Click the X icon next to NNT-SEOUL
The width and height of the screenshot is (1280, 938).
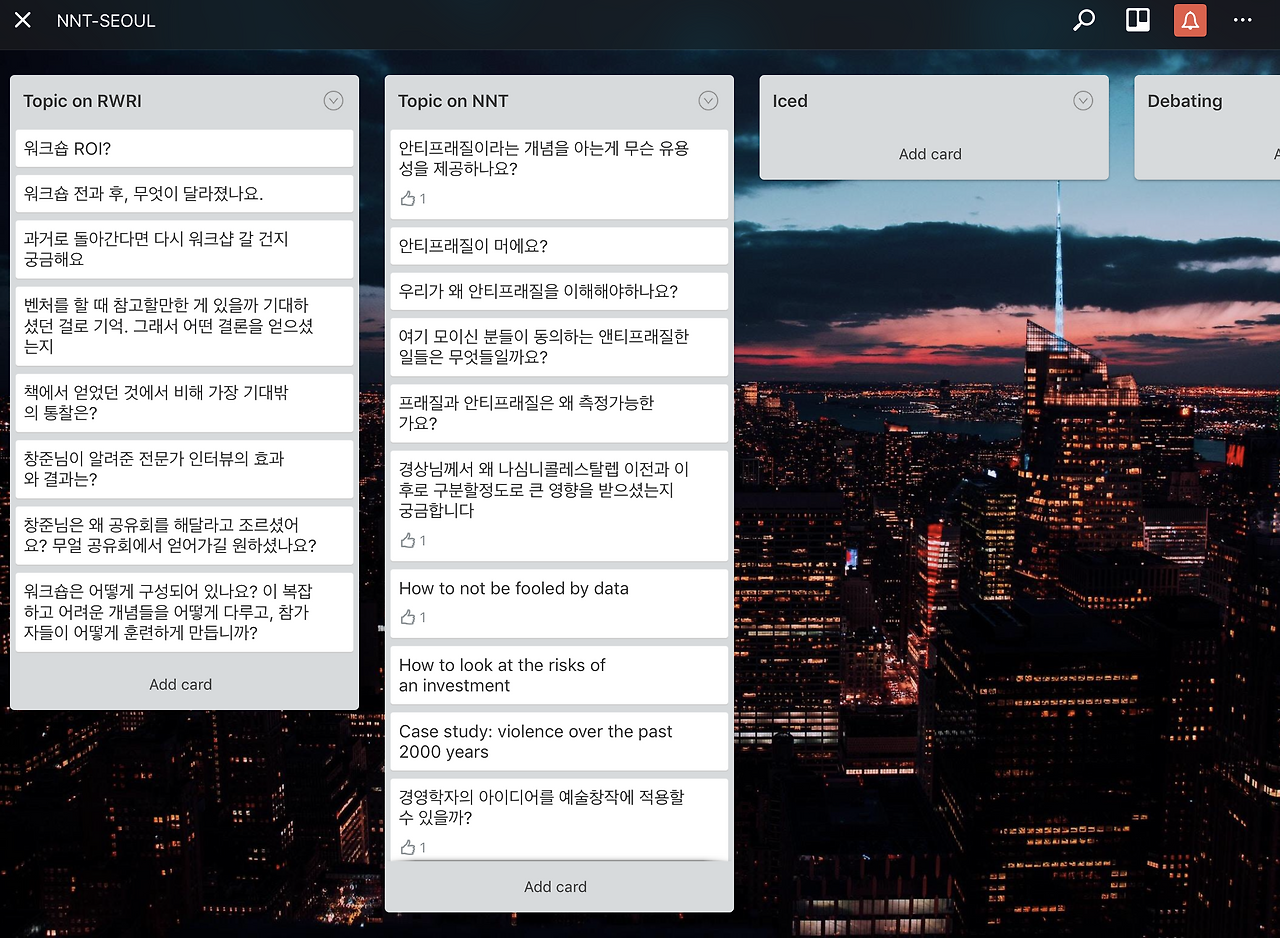[x=22, y=20]
